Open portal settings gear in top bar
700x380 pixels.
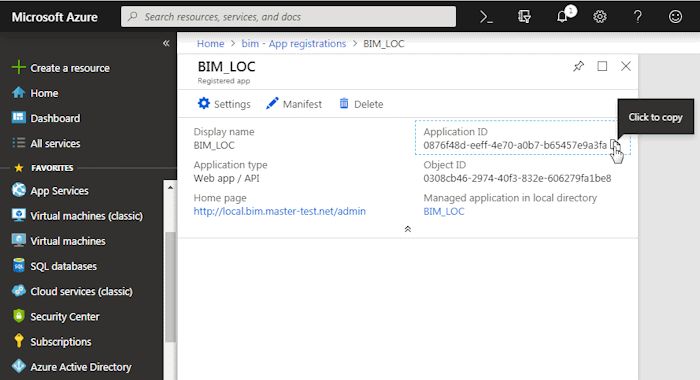pos(600,17)
